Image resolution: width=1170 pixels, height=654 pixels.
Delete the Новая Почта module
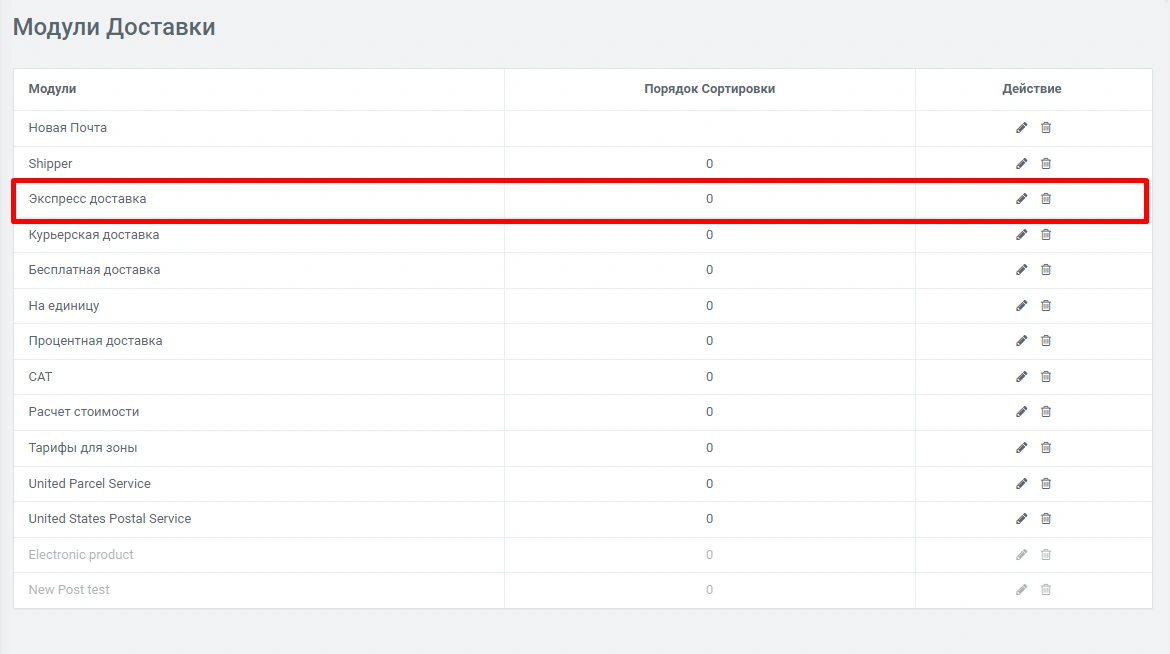point(1046,128)
